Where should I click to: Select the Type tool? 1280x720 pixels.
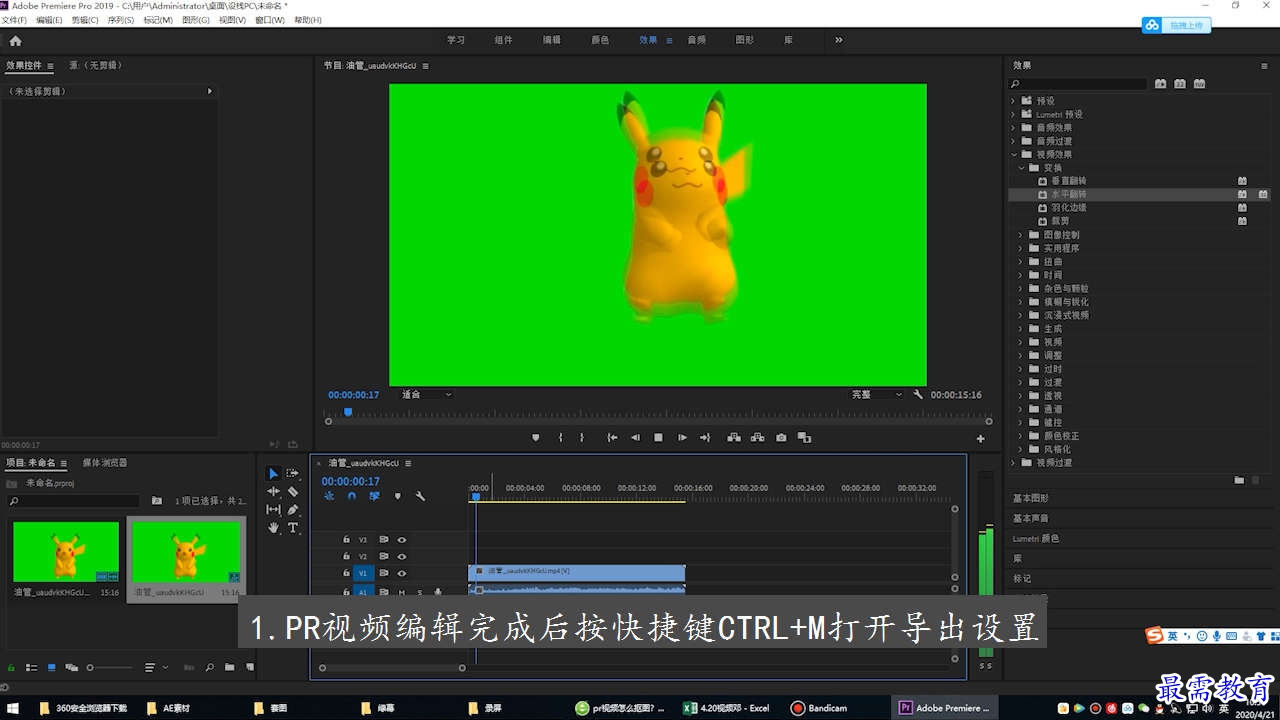pos(293,527)
